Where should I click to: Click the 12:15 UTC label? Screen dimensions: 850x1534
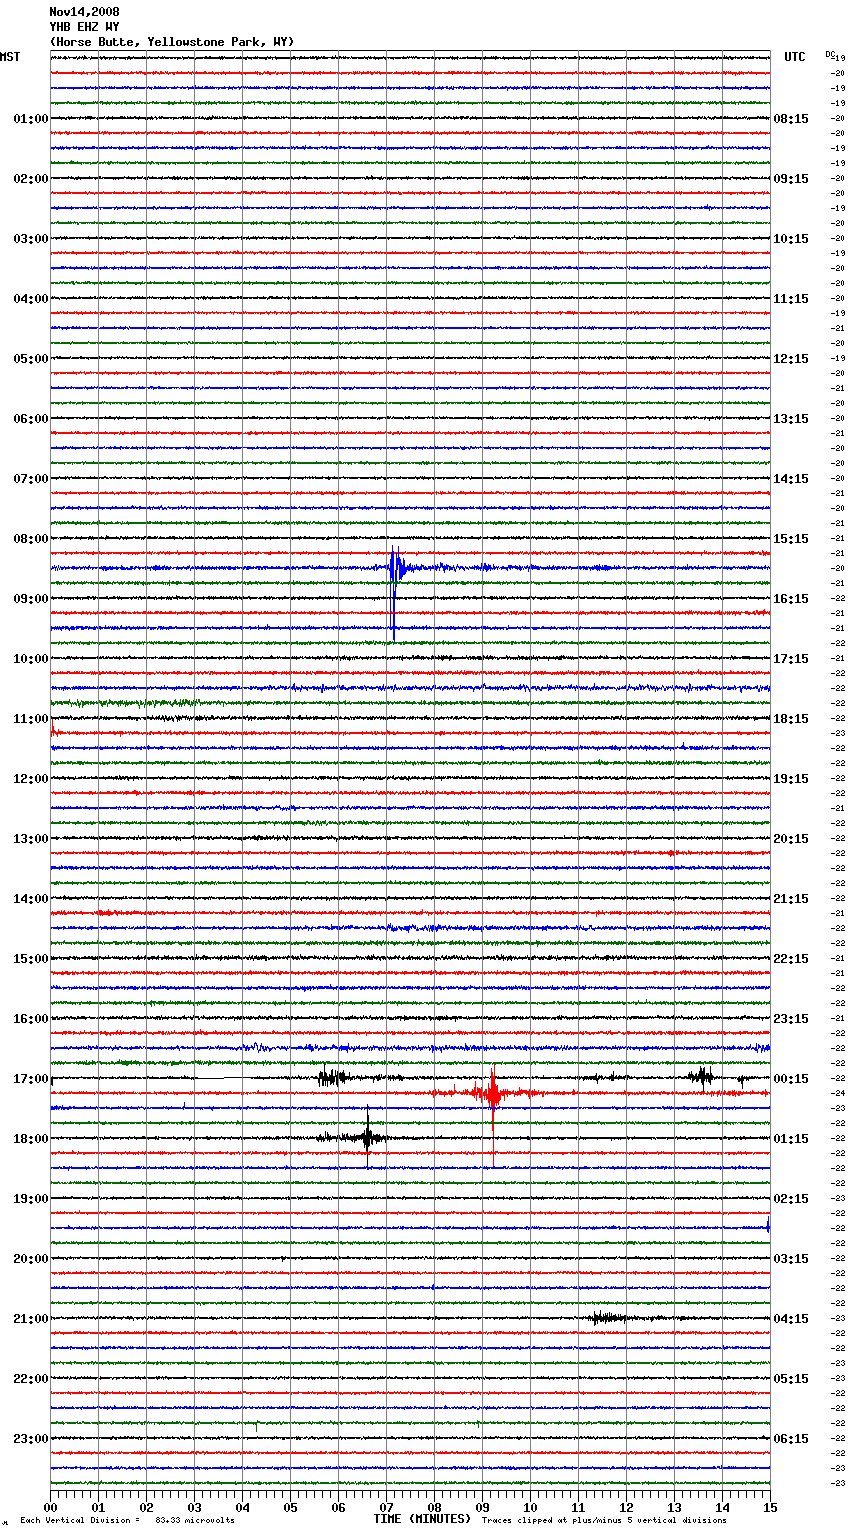[791, 359]
